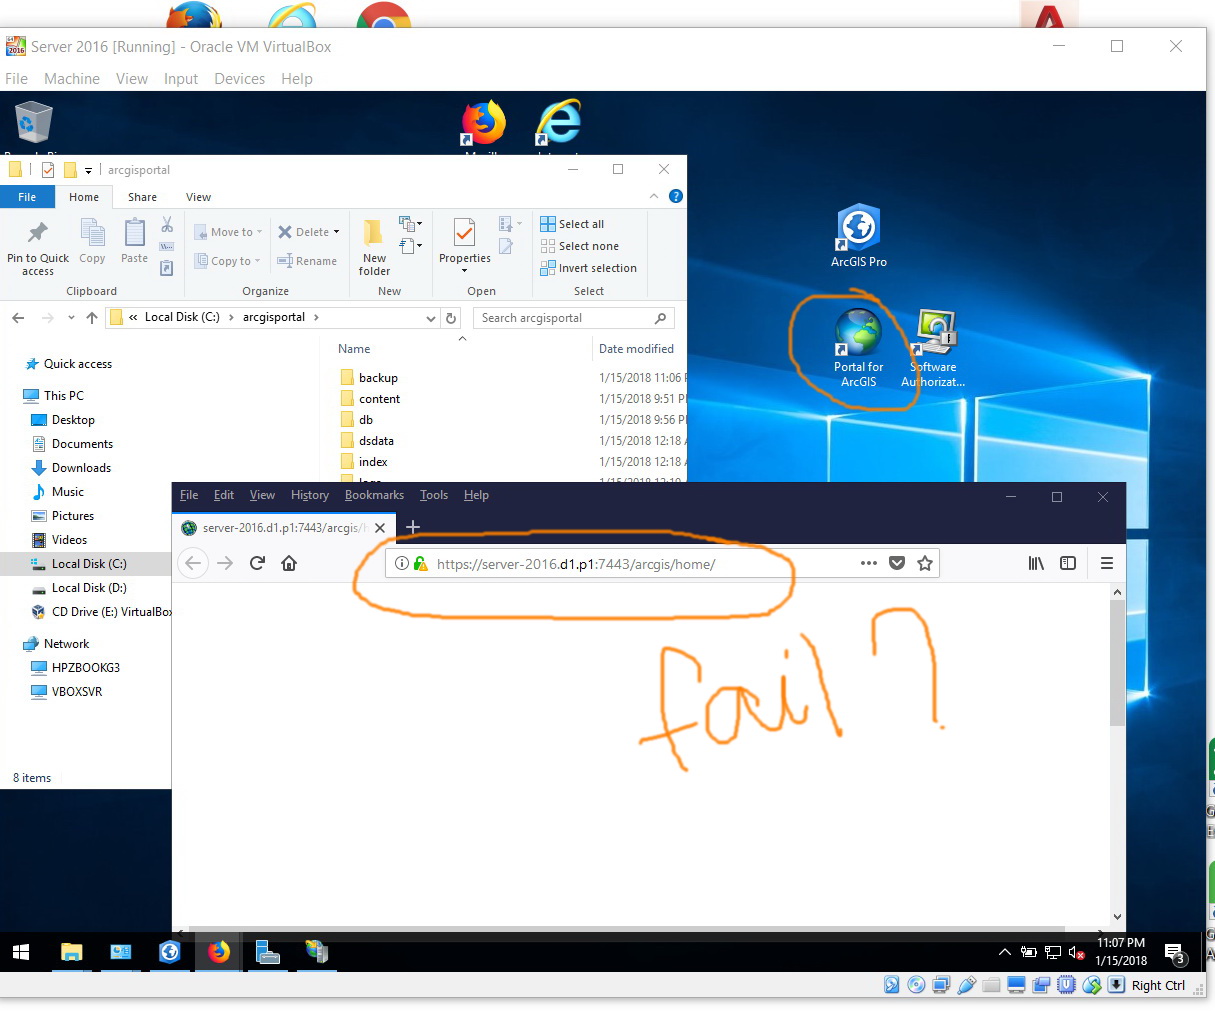Click the New folder ribbon button

[x=374, y=248]
